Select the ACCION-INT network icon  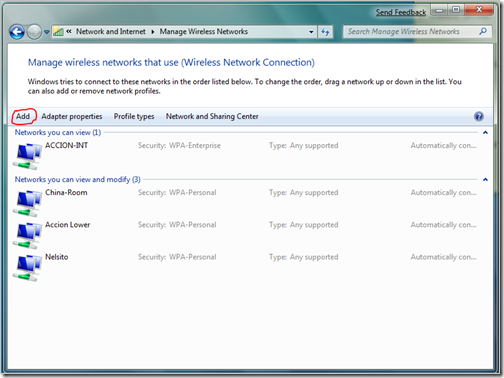click(x=27, y=156)
